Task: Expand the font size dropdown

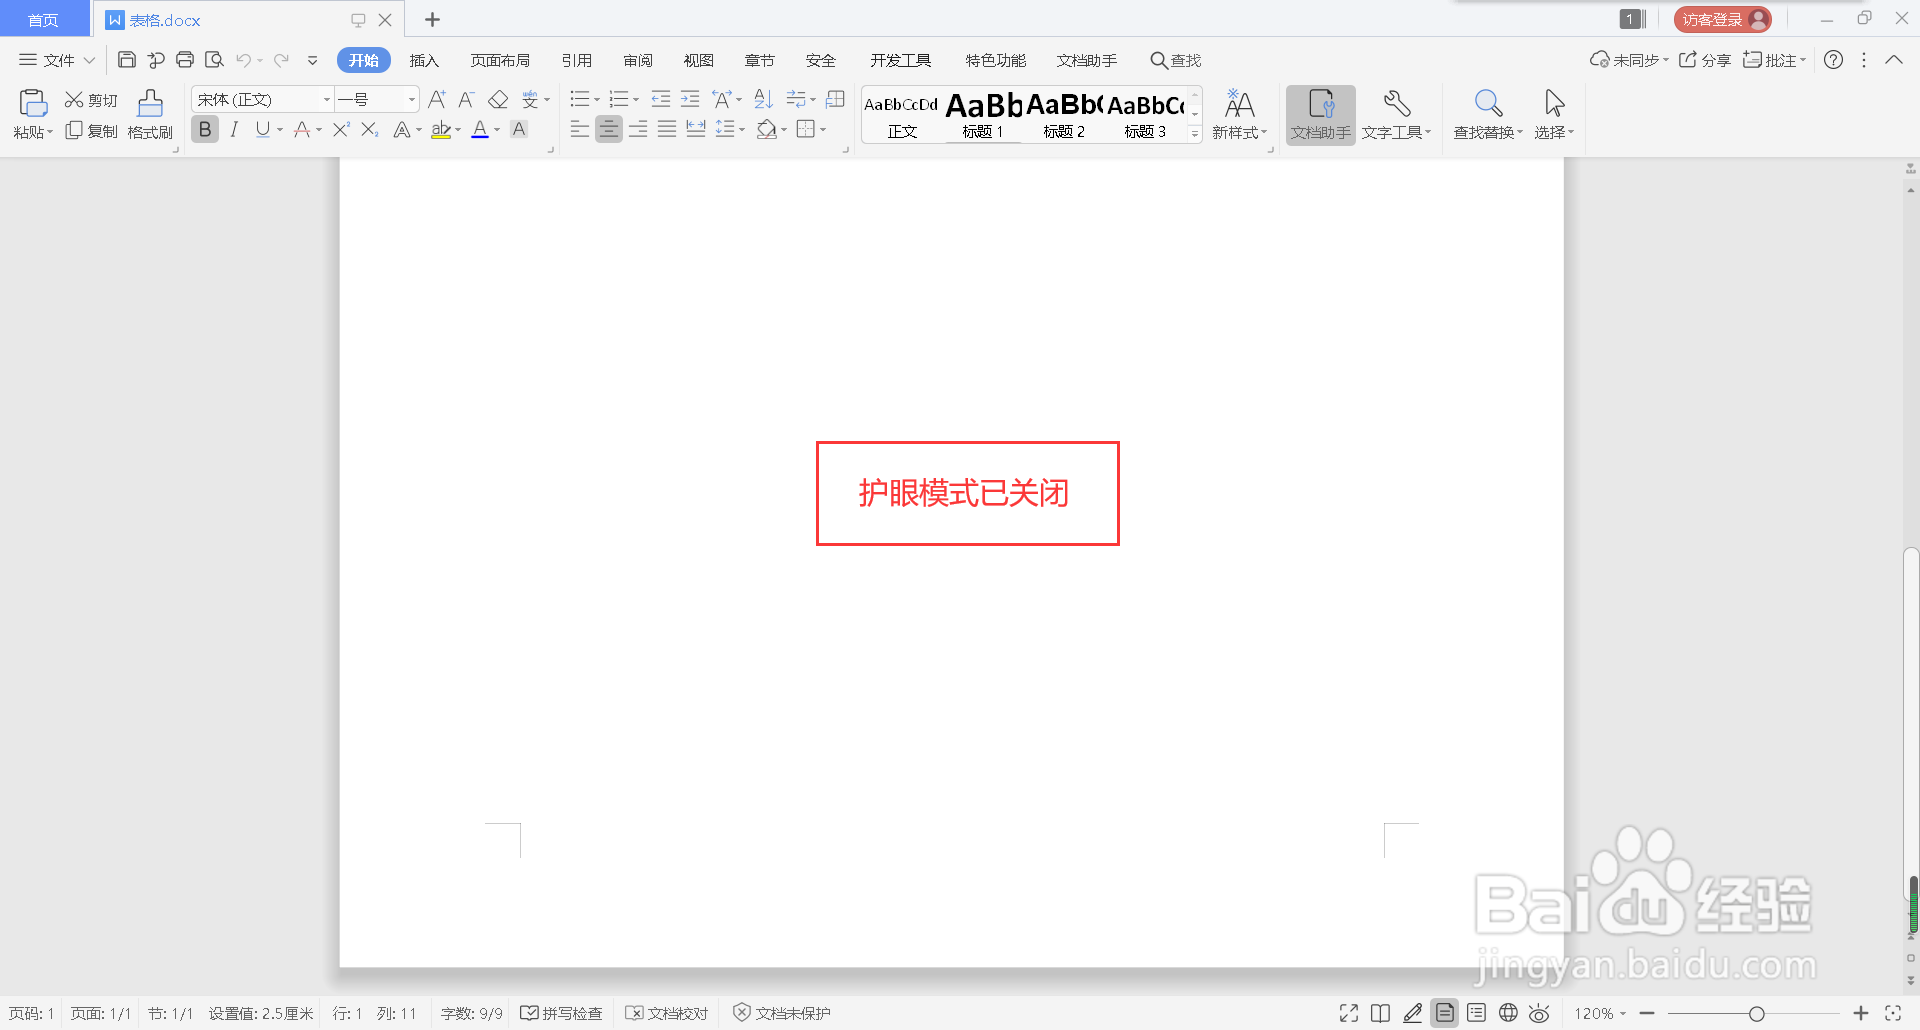Action: [x=410, y=99]
